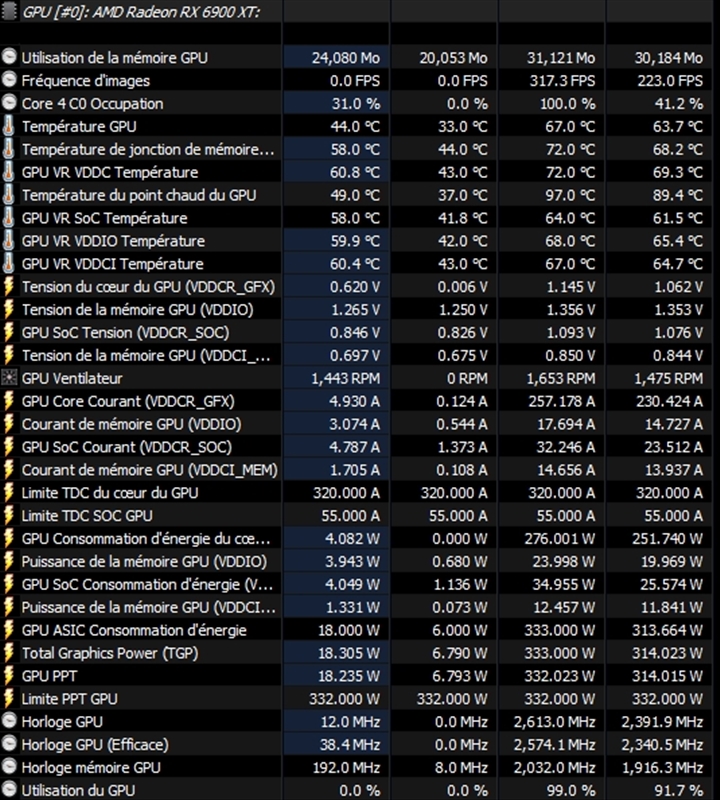Click the lightning icon for GPU Core Courant
The height and width of the screenshot is (800, 720).
click(9, 401)
